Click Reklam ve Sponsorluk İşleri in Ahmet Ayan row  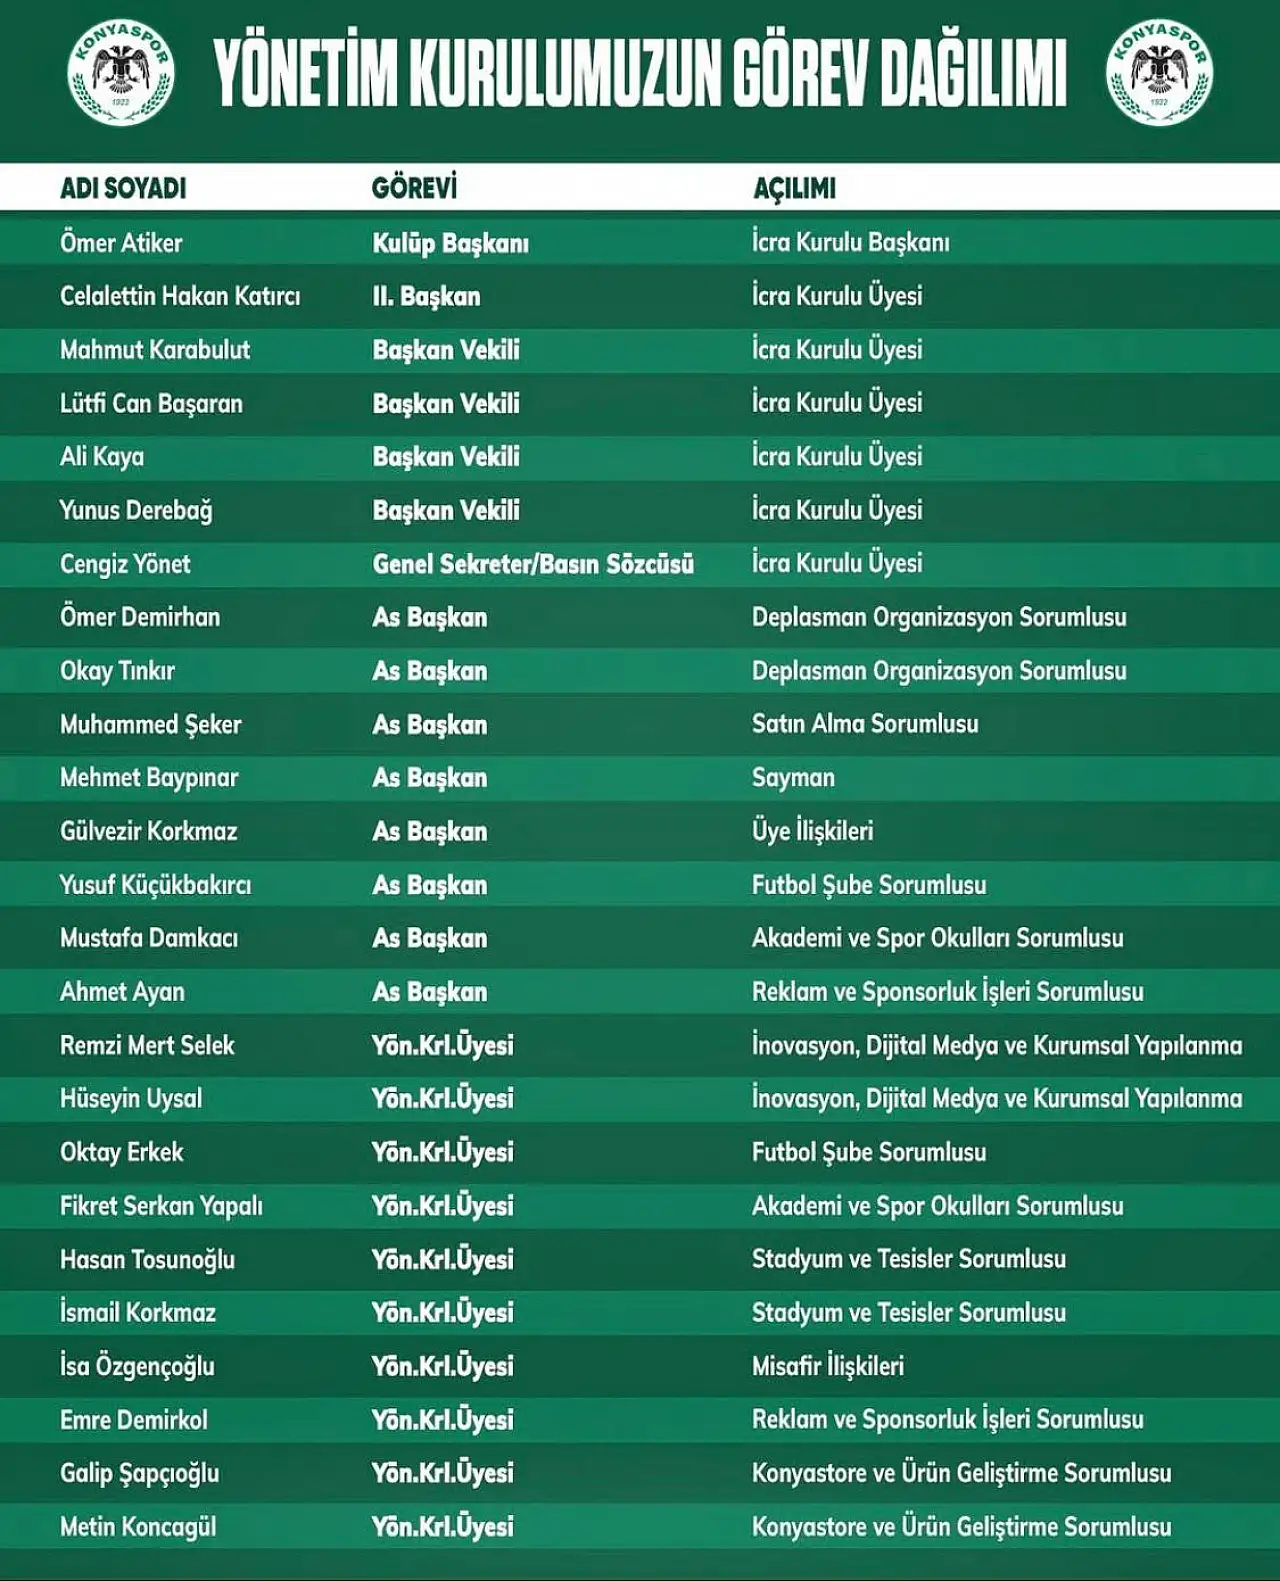click(x=891, y=992)
